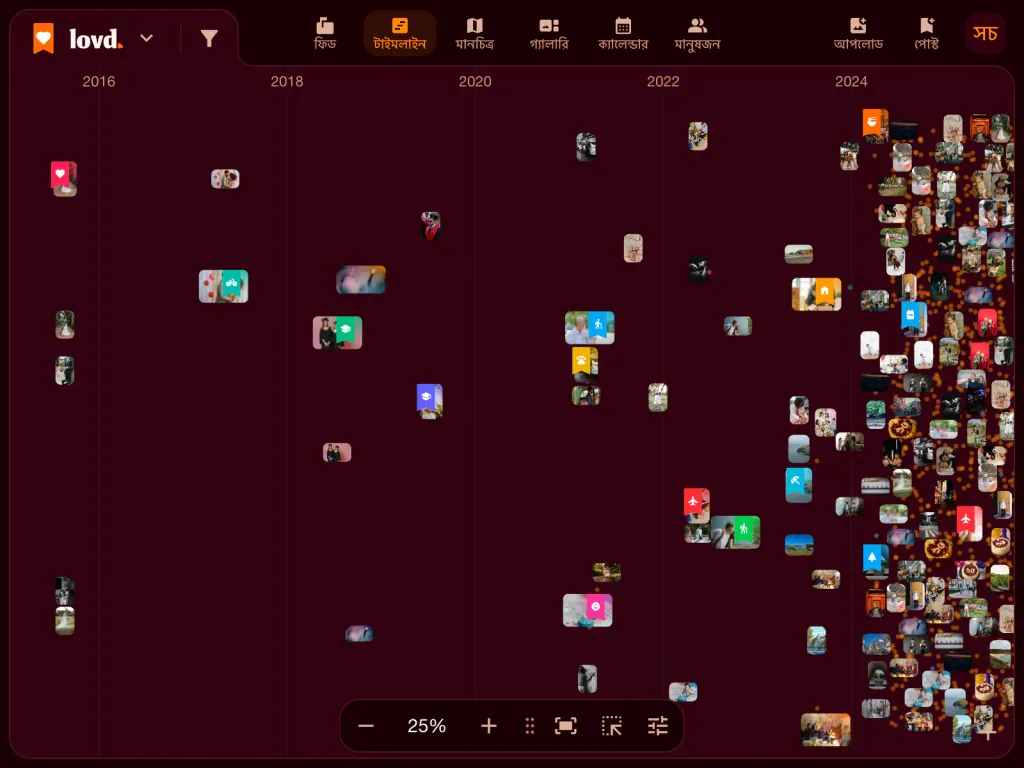Open the purple graduation cap memory
The width and height of the screenshot is (1024, 768).
pos(429,401)
